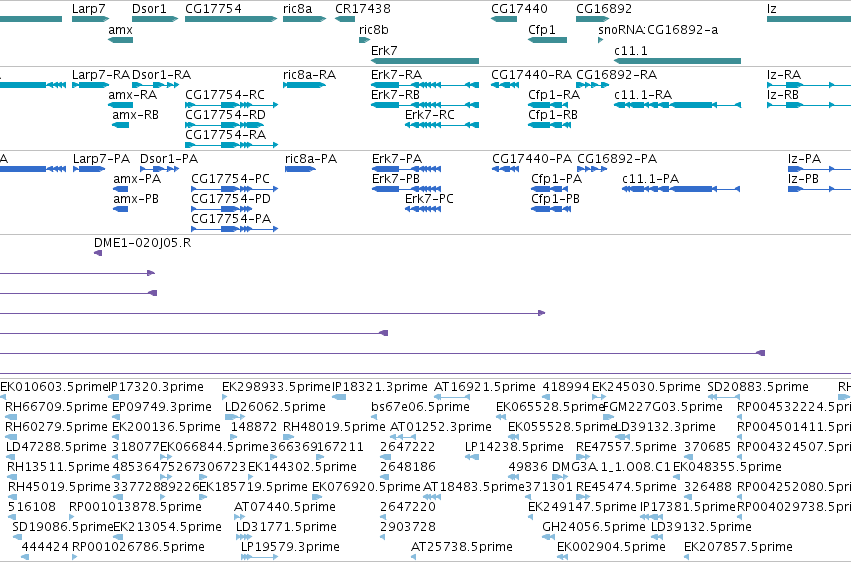Click the snoRNA:CG16892-a feature
The width and height of the screenshot is (851, 562).
(x=600, y=40)
